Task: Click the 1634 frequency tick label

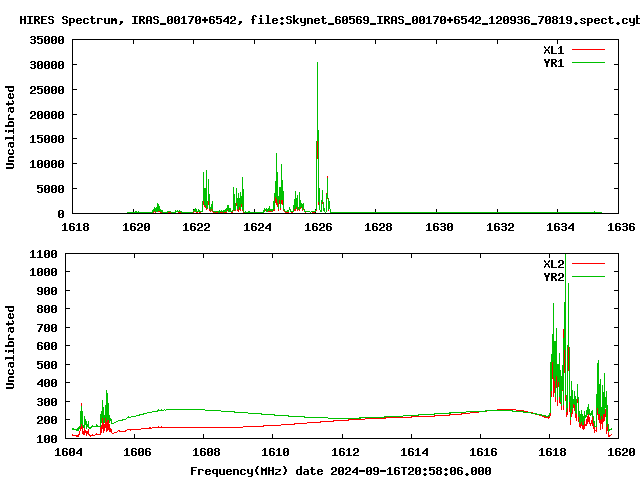Action: 560,227
